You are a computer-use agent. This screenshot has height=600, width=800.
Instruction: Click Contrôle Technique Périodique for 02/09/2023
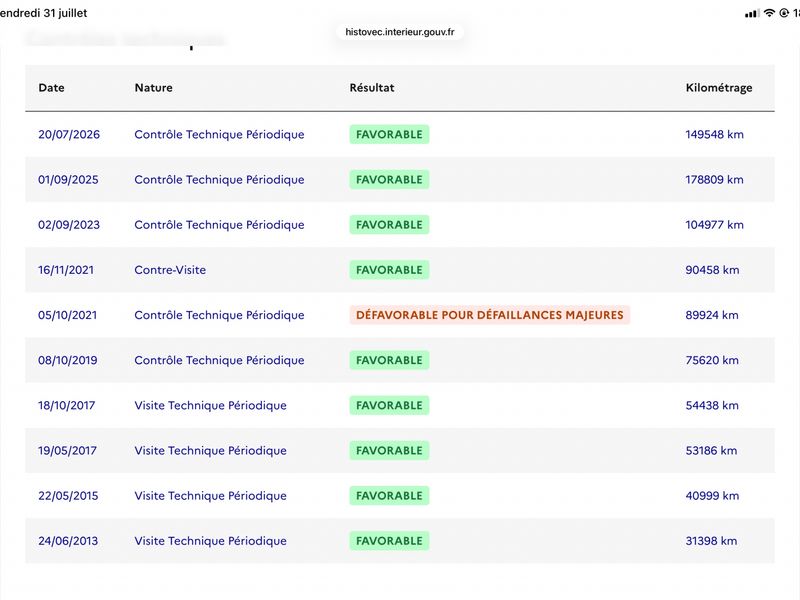tap(219, 224)
